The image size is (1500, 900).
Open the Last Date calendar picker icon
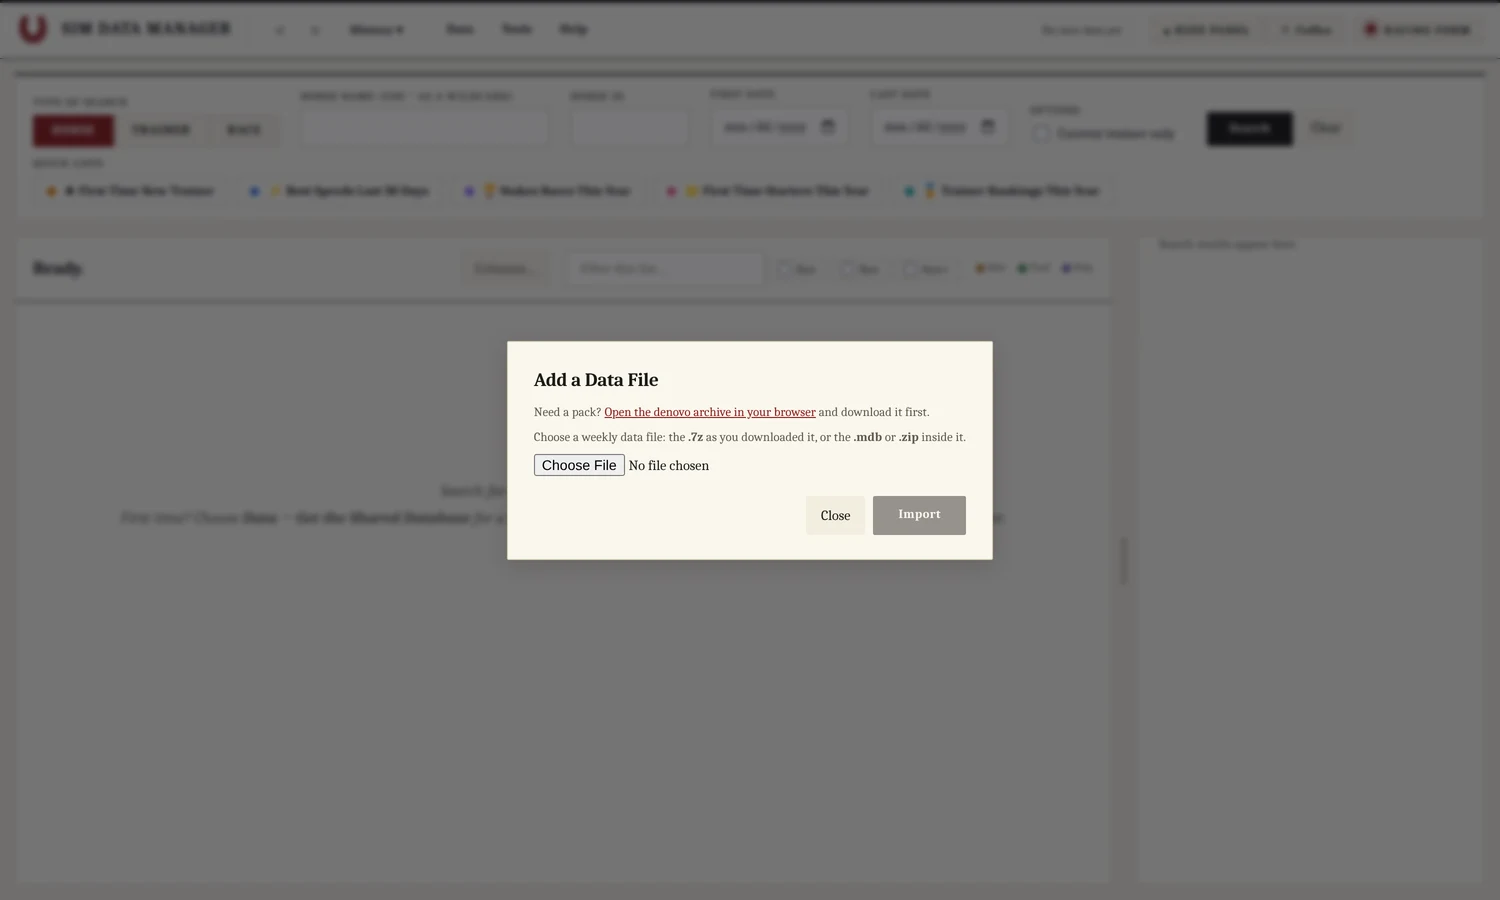click(988, 127)
